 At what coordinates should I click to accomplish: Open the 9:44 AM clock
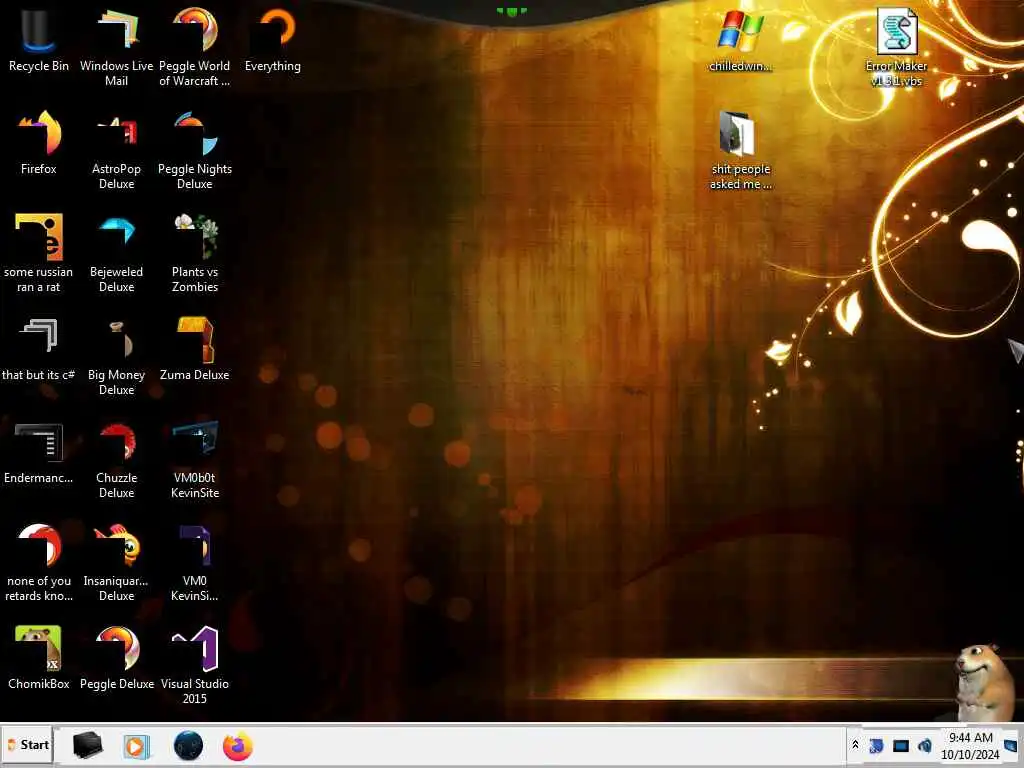[x=970, y=746]
